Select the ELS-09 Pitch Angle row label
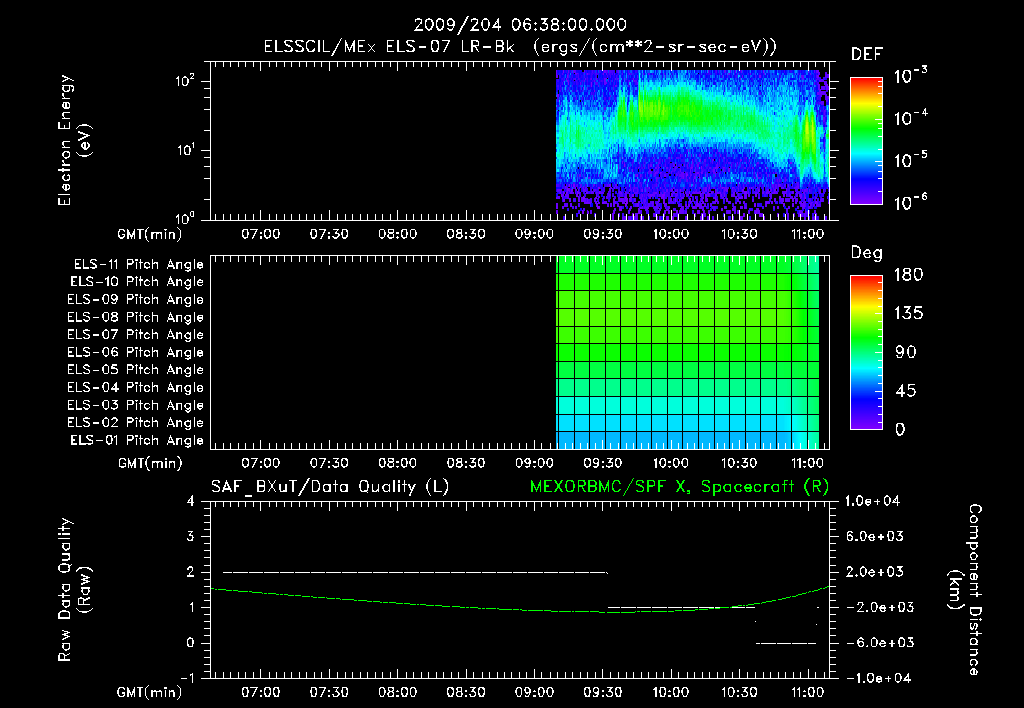The height and width of the screenshot is (708, 1024). tap(135, 300)
